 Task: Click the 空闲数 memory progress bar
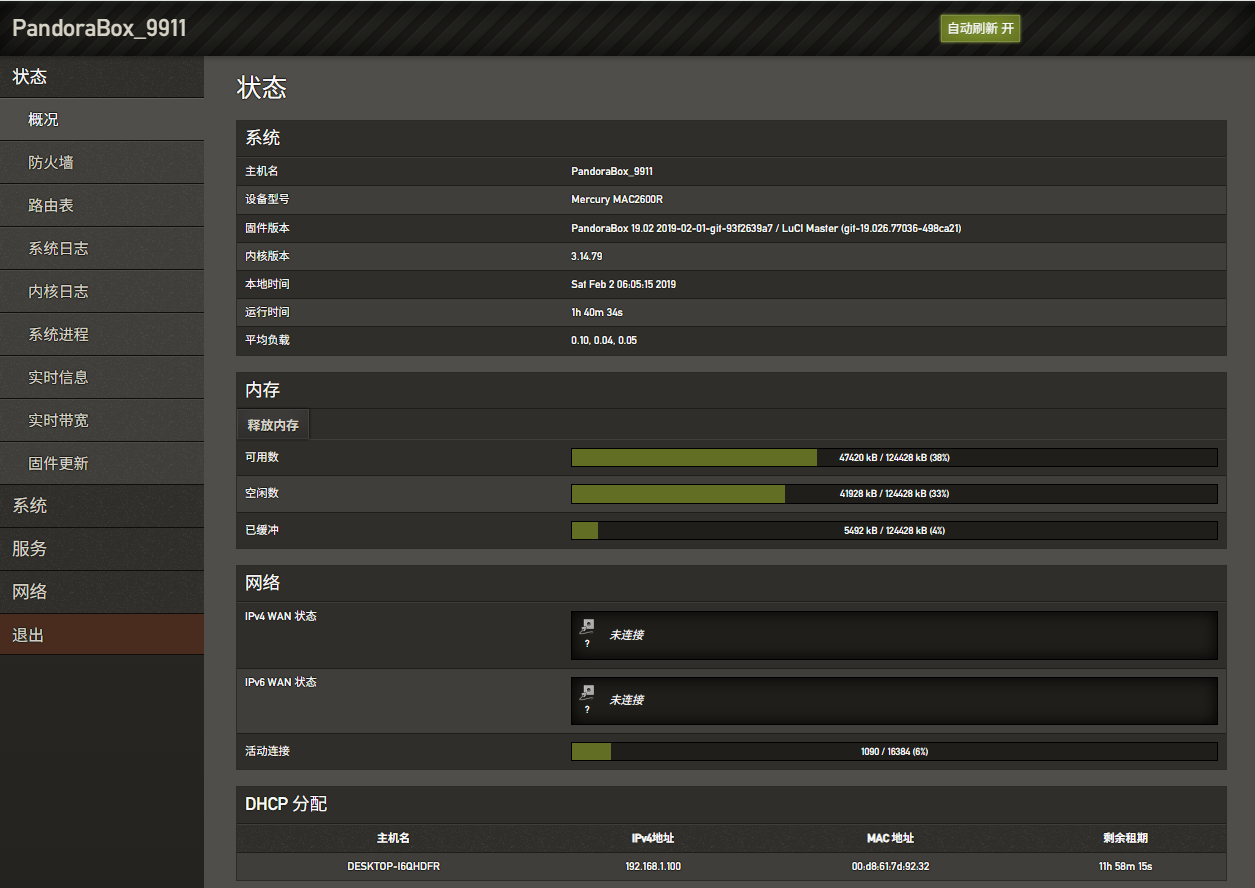(x=894, y=494)
